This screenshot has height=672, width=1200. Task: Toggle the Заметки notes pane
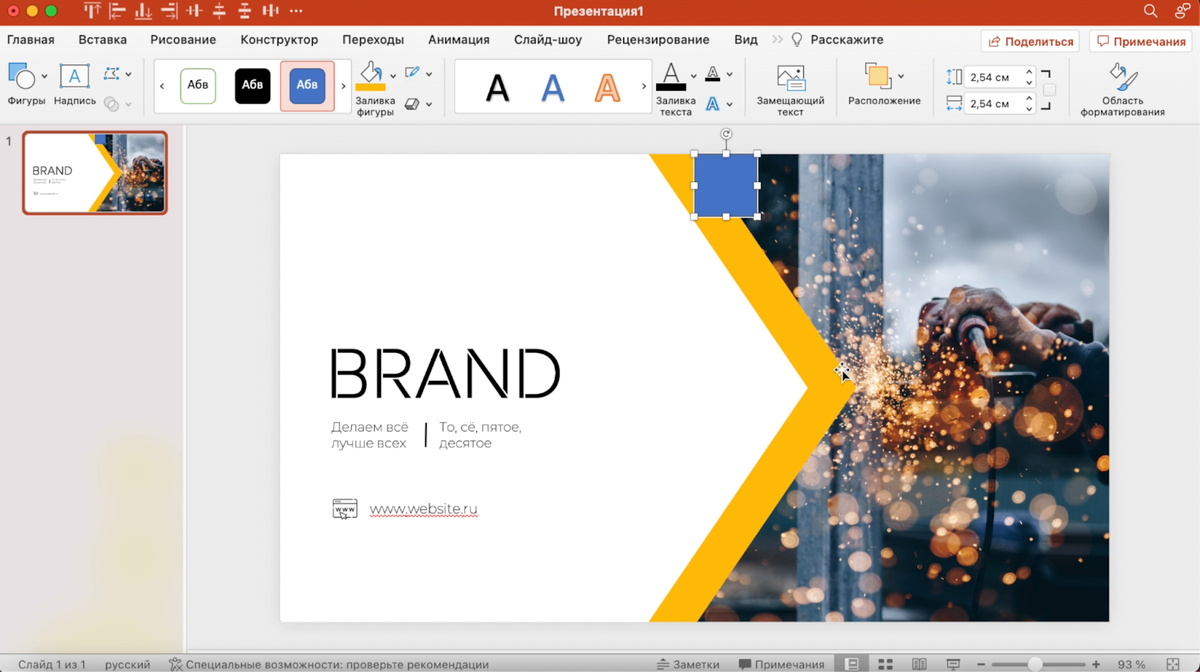688,664
